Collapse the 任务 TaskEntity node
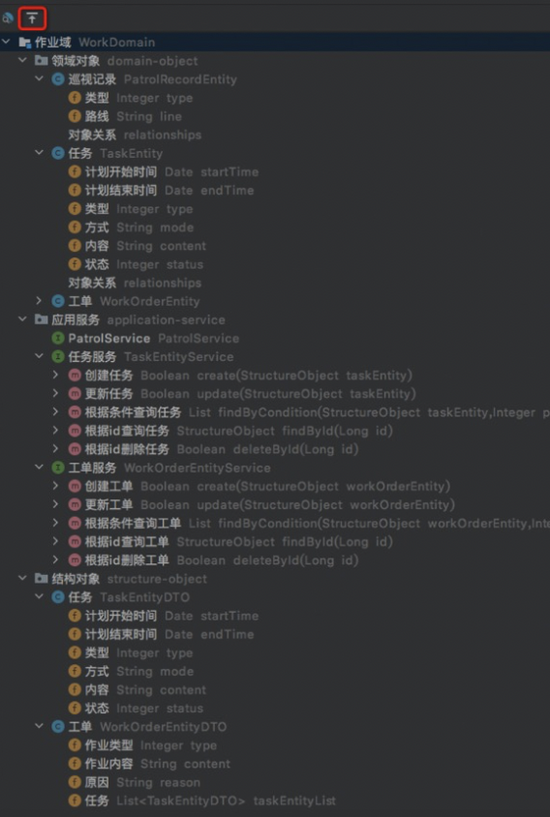 pos(39,153)
